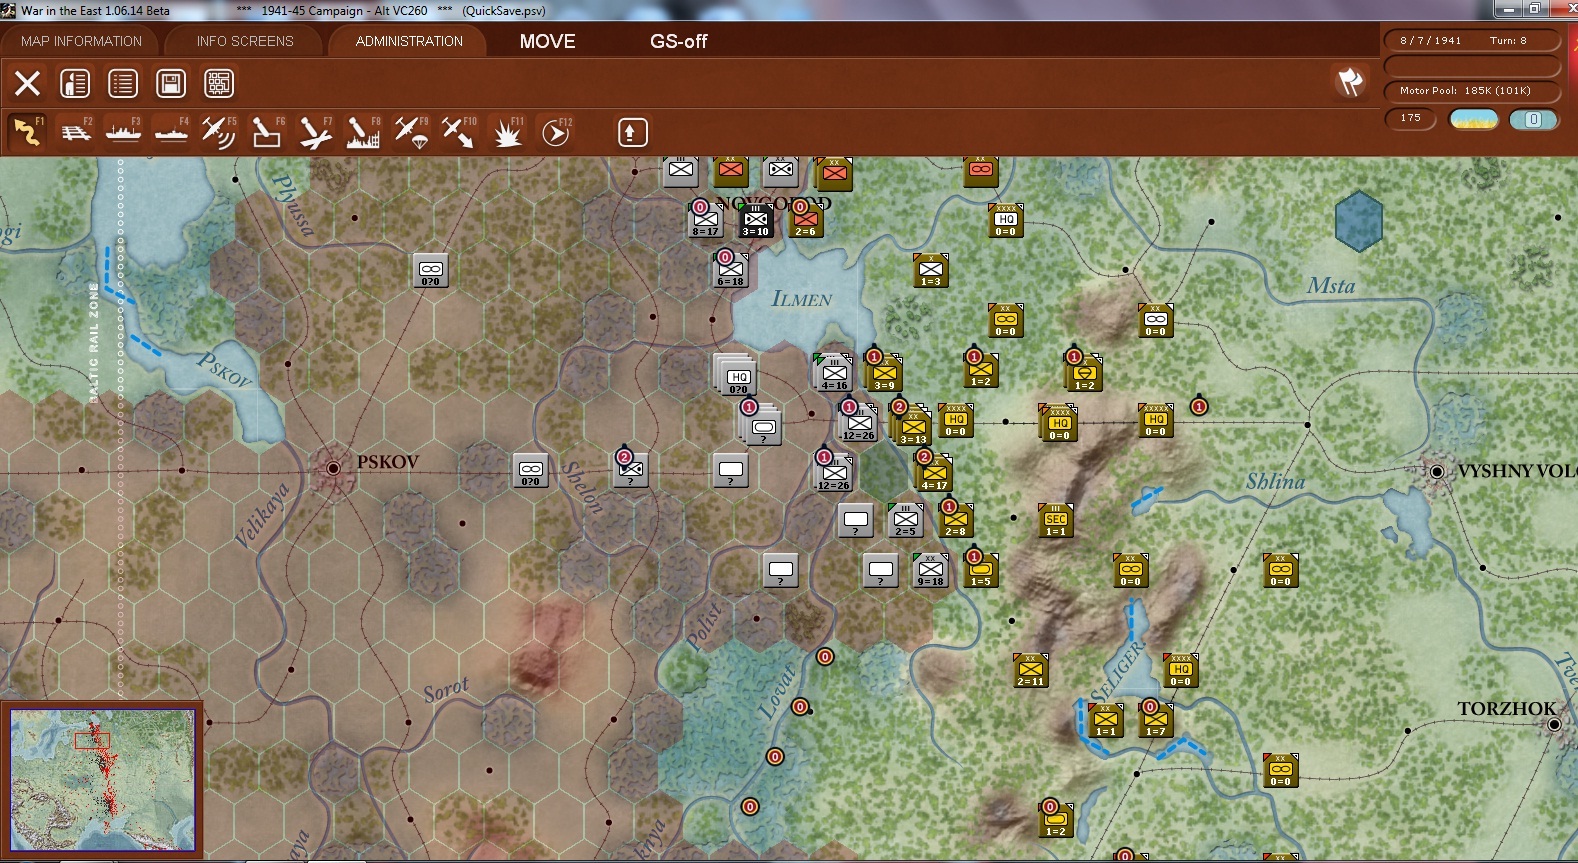The image size is (1578, 863).
Task: Click the 175 admin points value
Action: [1411, 118]
